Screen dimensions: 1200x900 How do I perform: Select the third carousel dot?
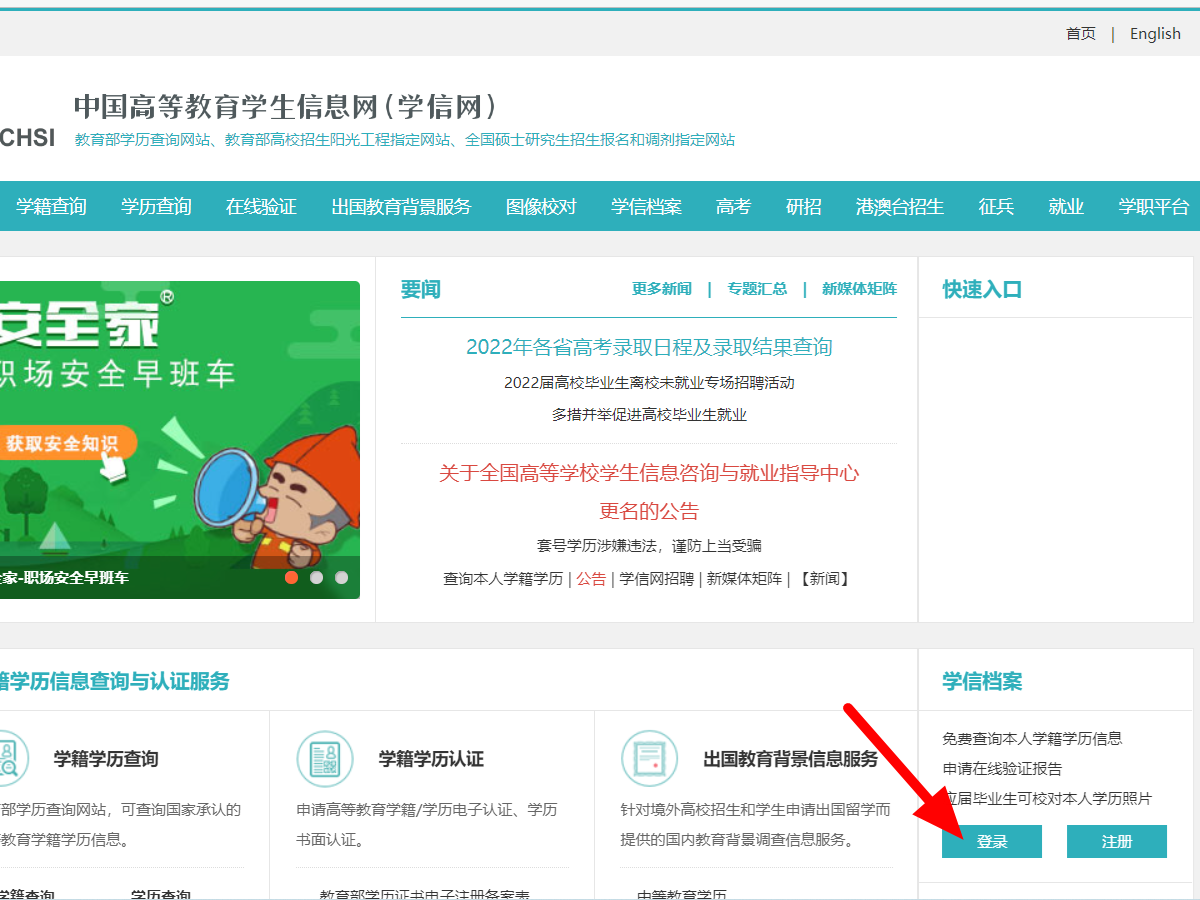click(342, 577)
